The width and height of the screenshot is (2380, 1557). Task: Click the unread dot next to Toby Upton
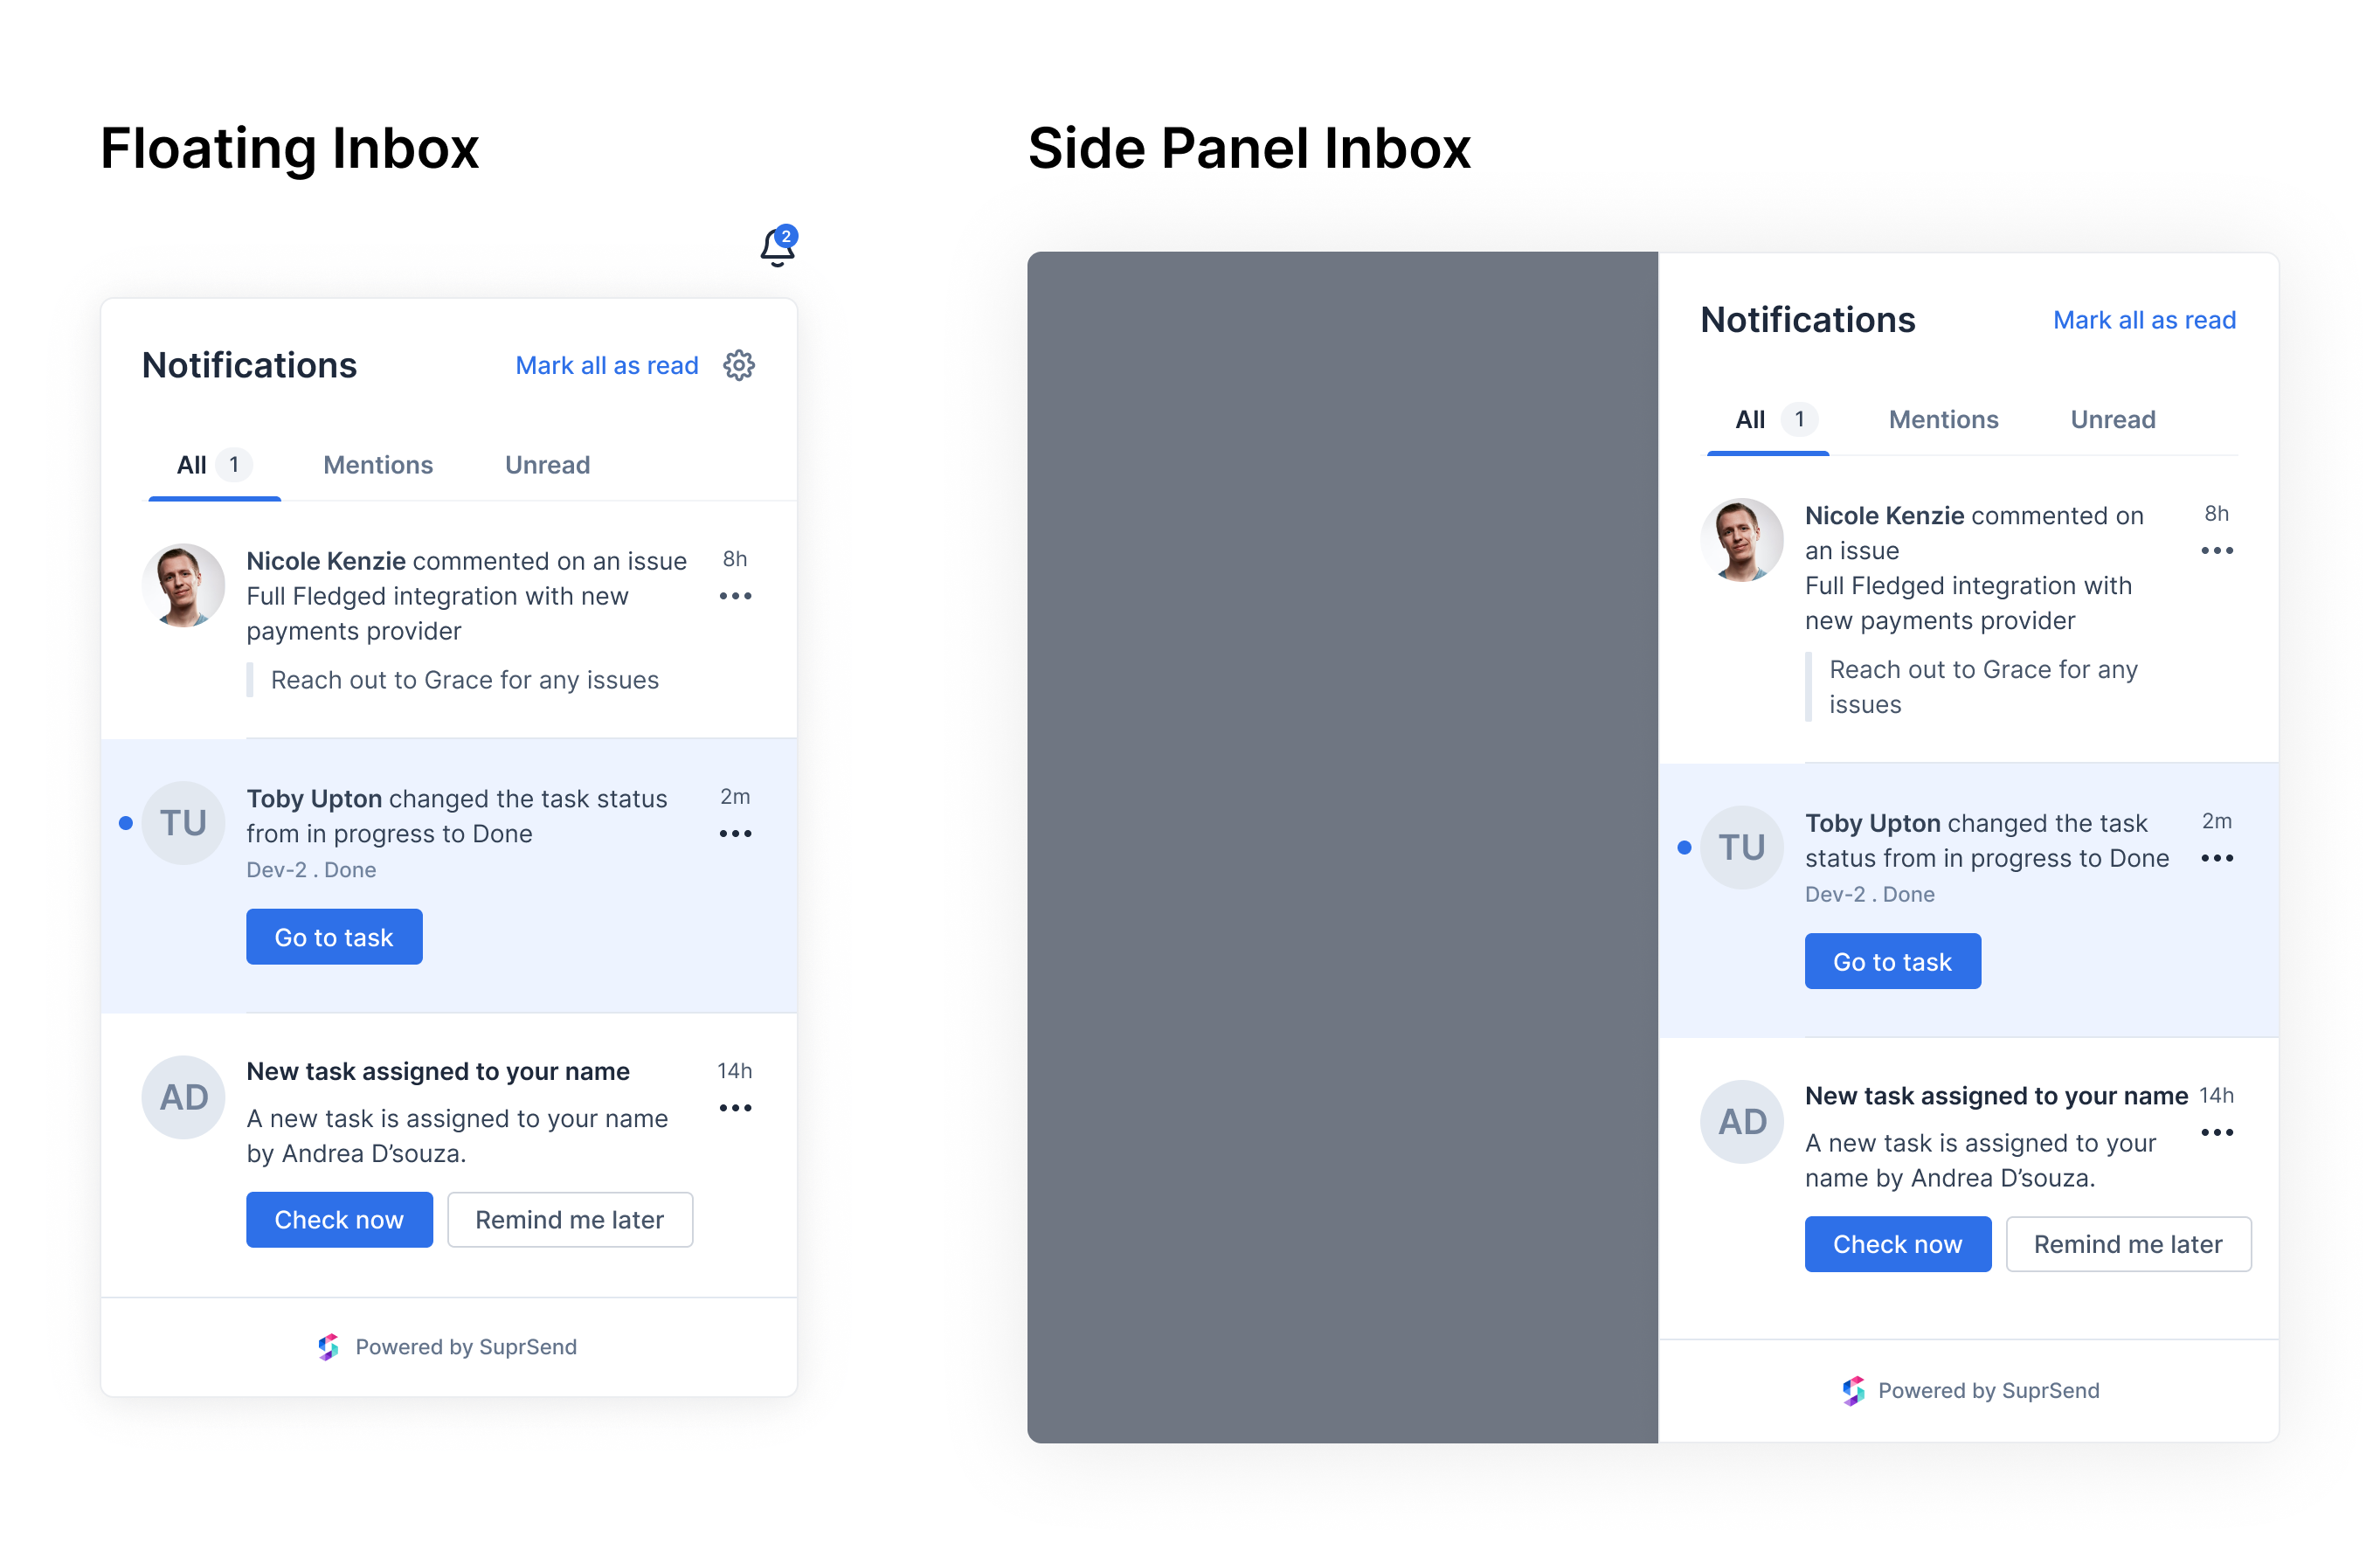click(126, 822)
